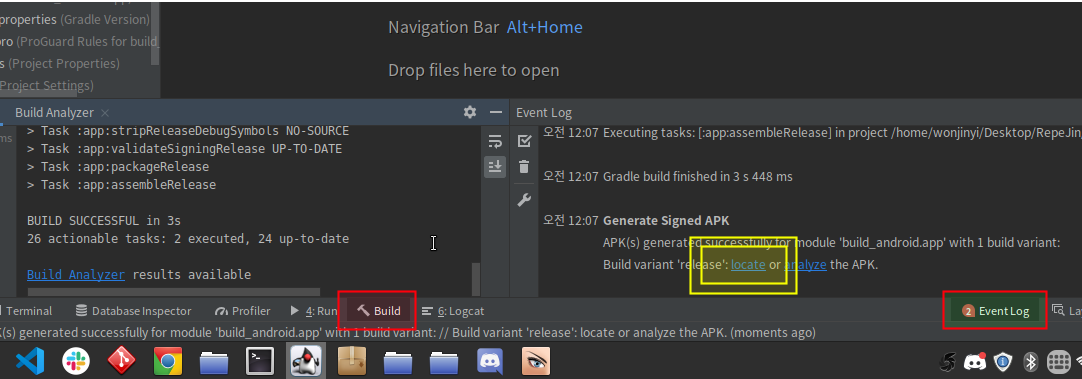
Task: Click the status bar APK generated message
Action: pos(408,333)
